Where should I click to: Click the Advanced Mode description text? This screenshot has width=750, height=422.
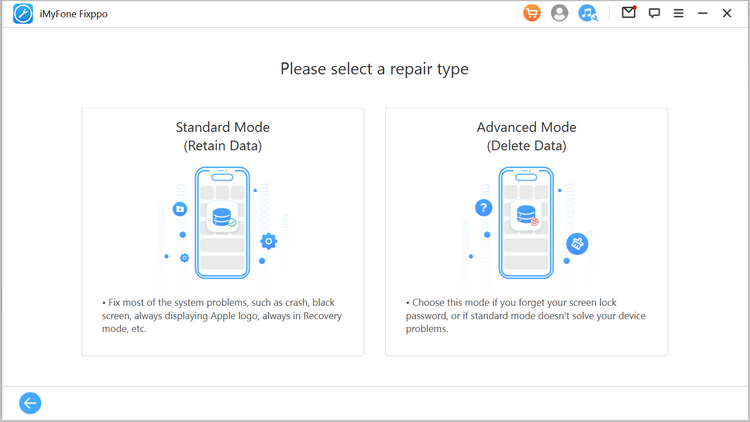[x=526, y=316]
